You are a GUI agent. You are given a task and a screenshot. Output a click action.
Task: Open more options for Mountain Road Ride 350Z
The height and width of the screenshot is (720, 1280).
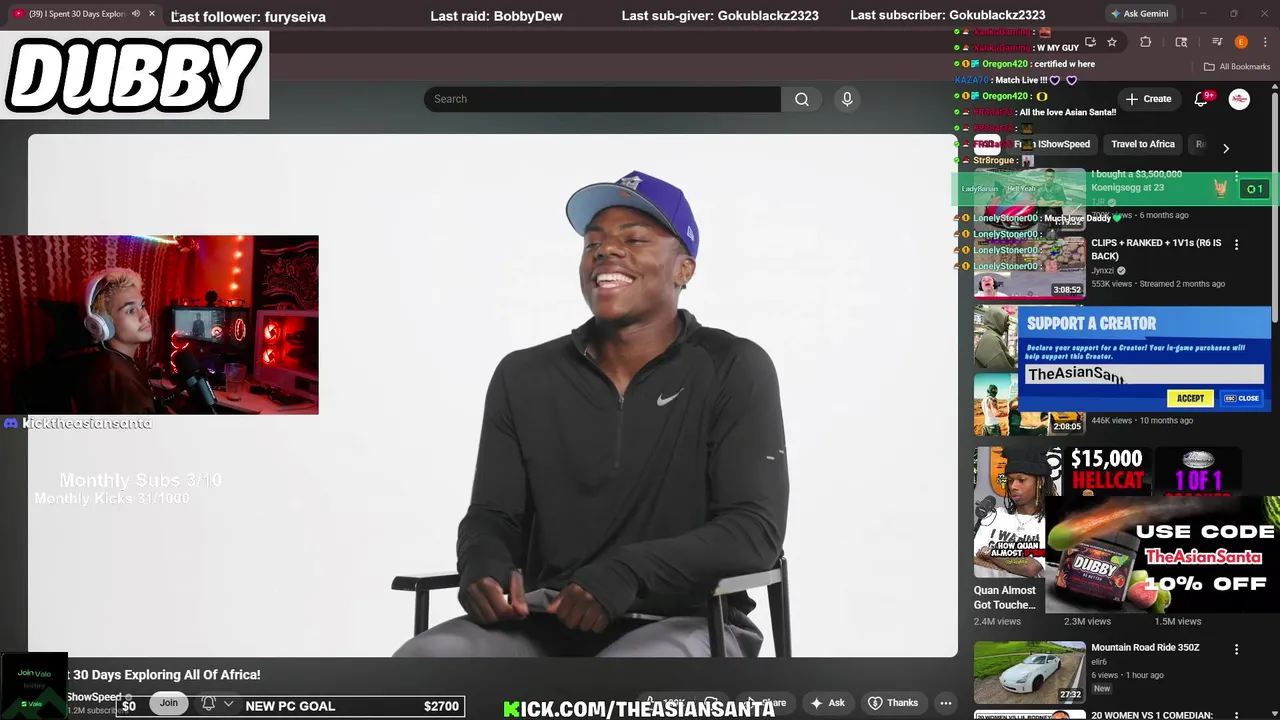pos(1236,649)
